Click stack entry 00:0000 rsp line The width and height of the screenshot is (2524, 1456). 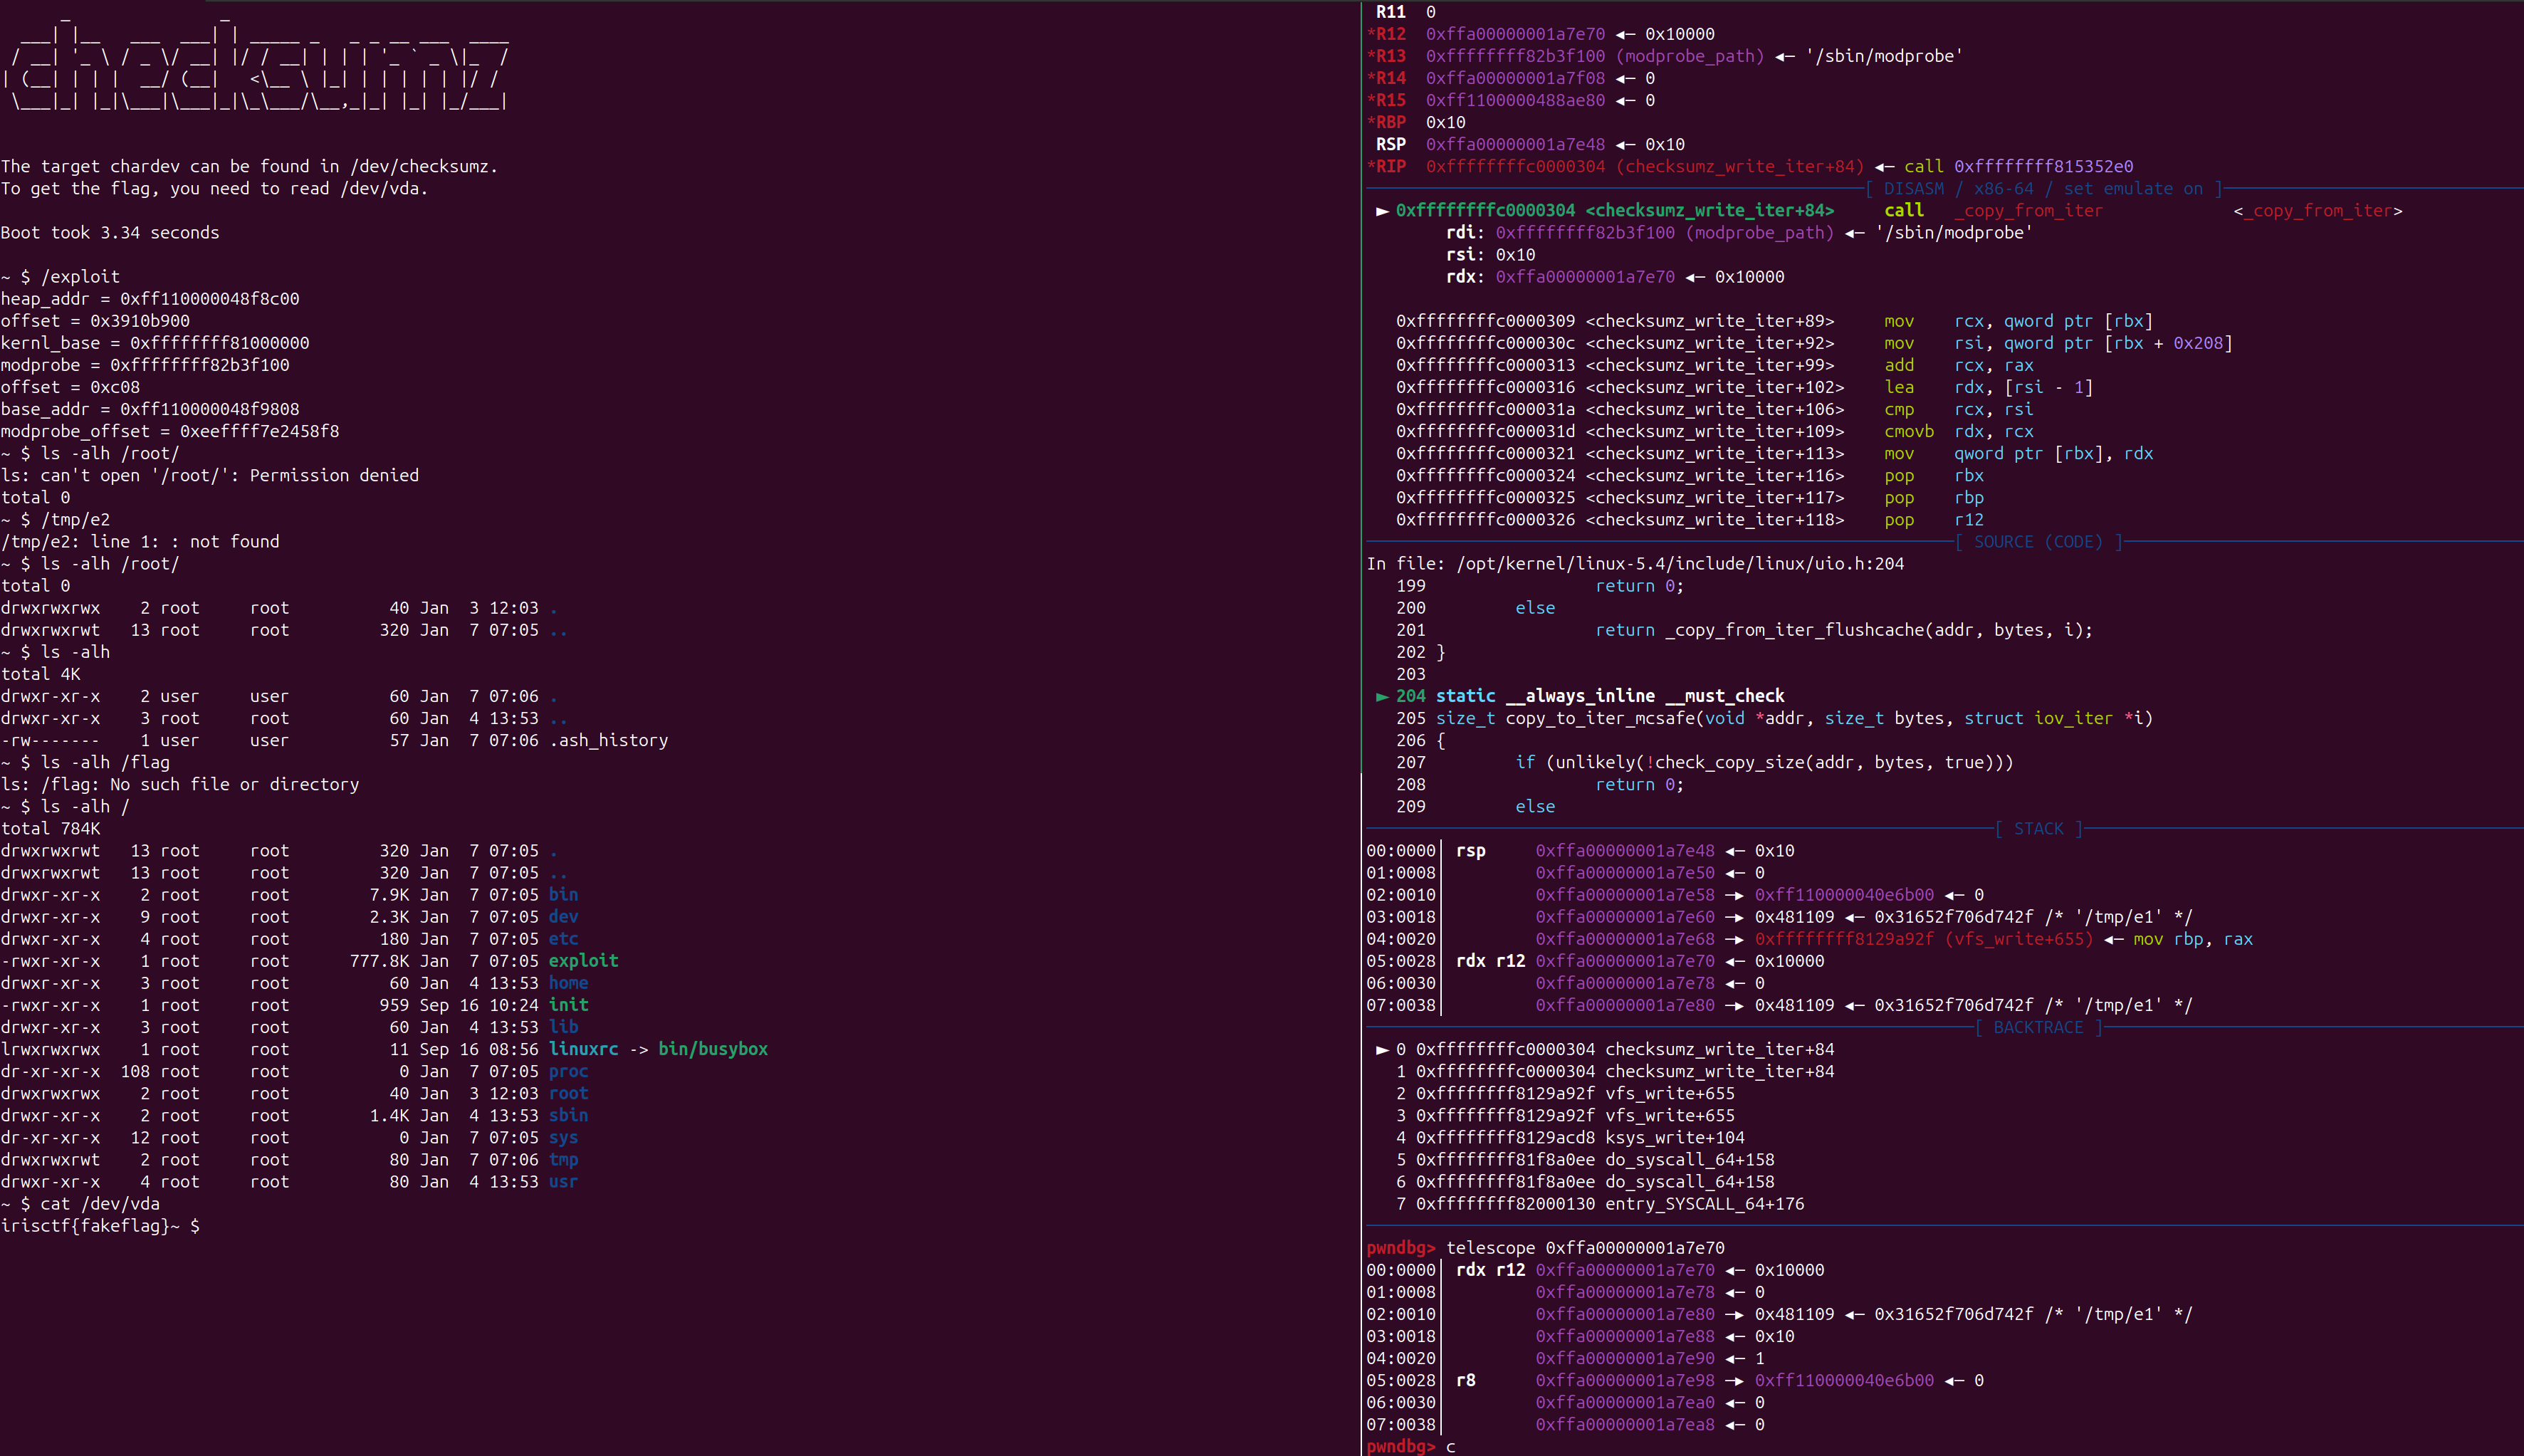(x=1580, y=850)
